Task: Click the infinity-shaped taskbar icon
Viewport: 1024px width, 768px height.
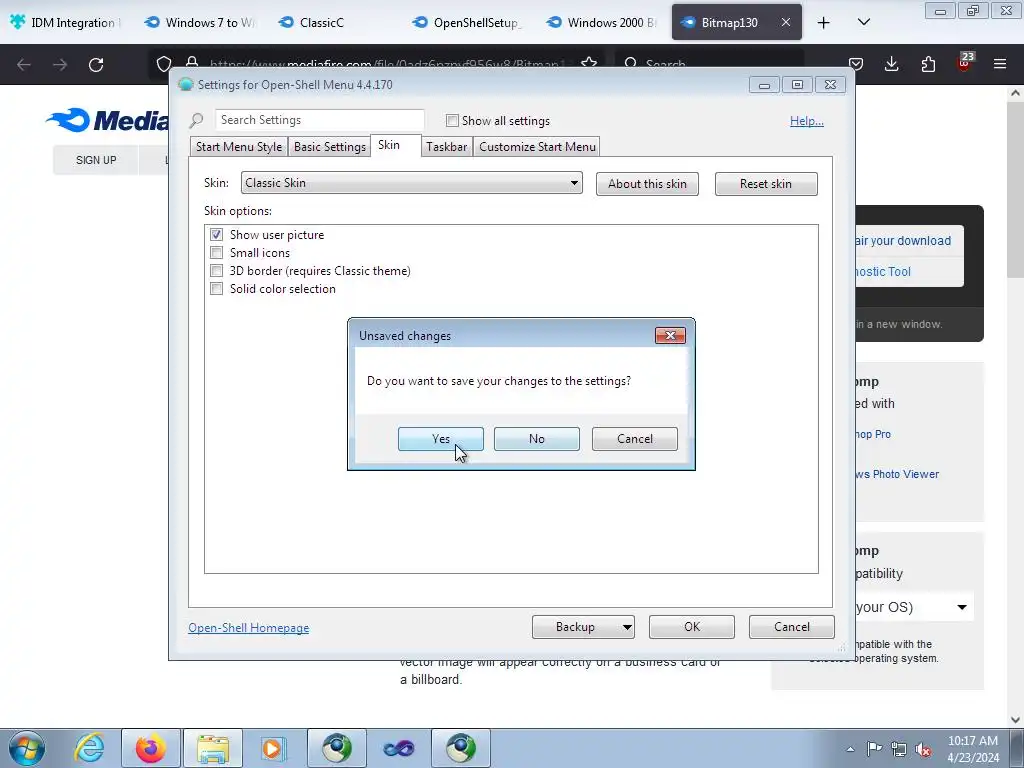Action: coord(398,748)
